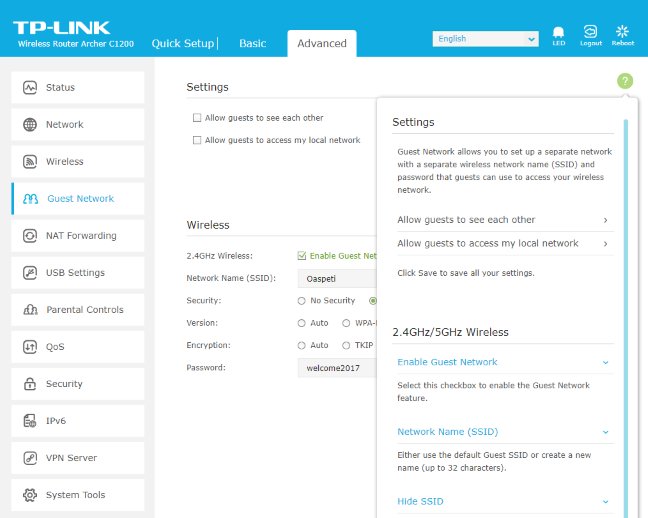Check Allow guests to access my local network

(197, 140)
